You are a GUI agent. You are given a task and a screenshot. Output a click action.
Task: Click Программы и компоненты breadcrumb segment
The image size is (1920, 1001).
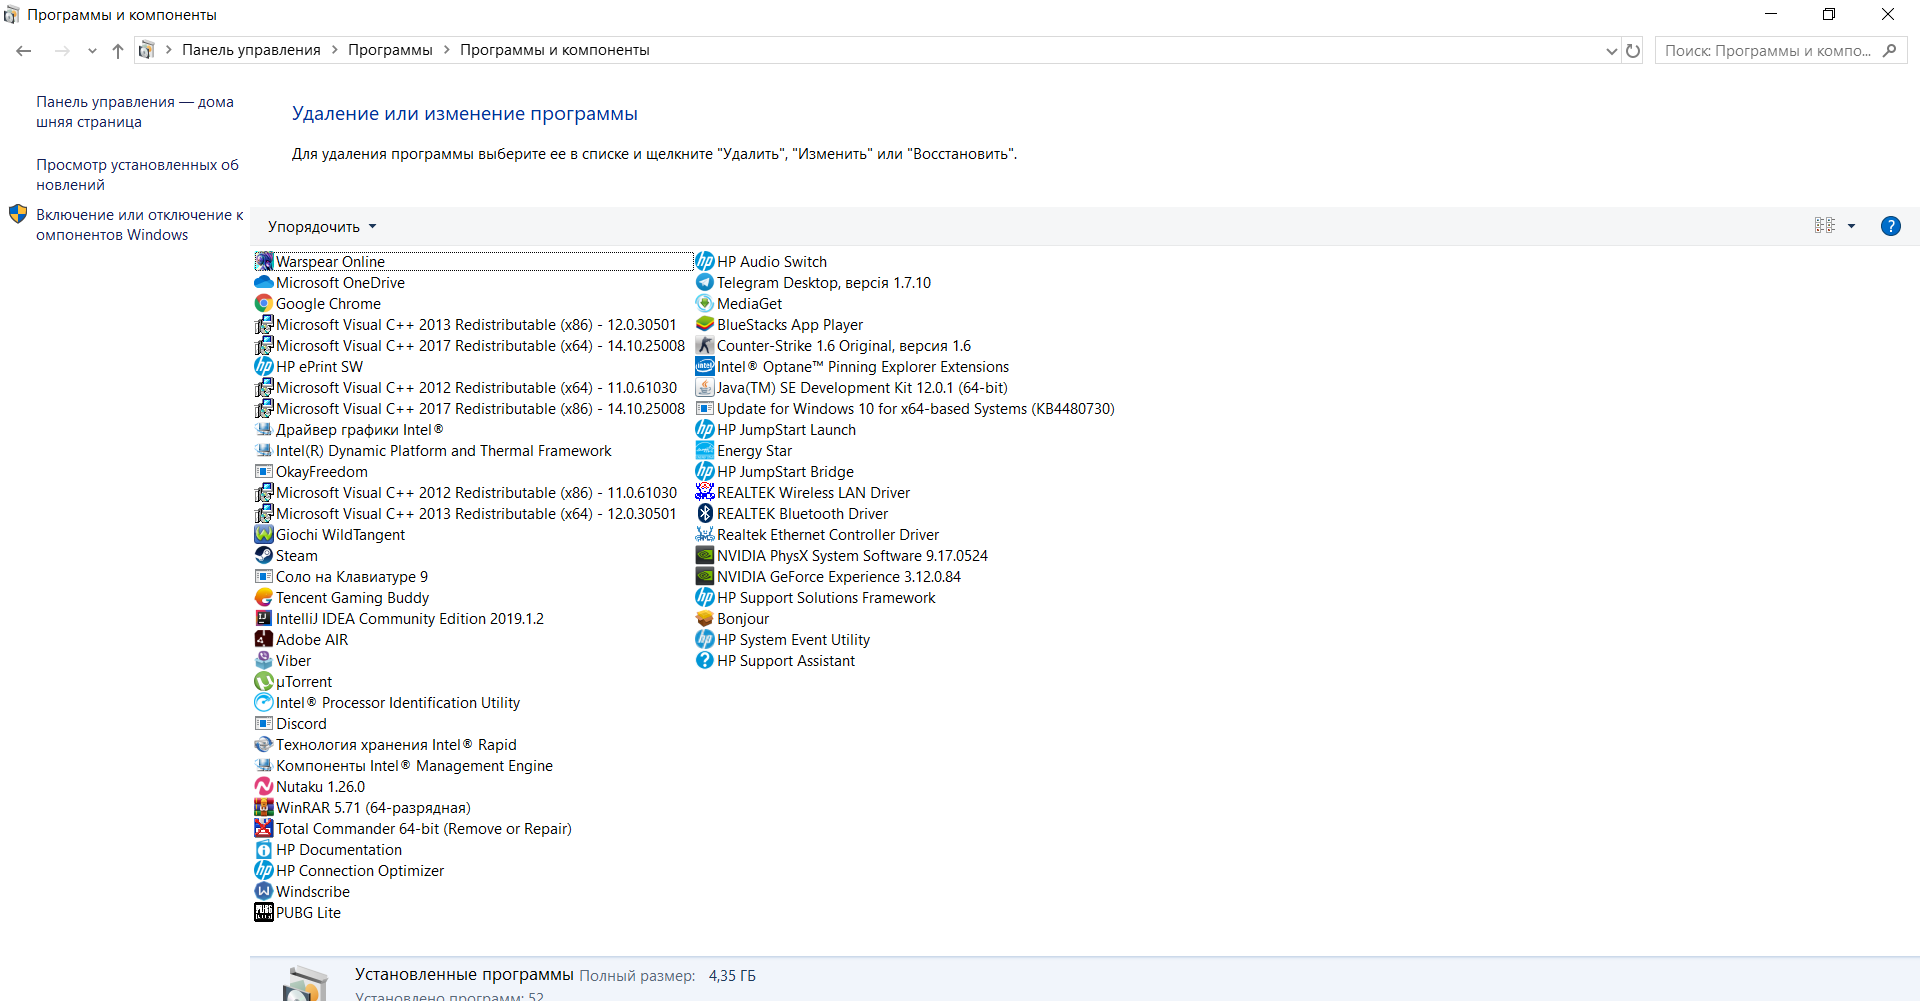554,50
